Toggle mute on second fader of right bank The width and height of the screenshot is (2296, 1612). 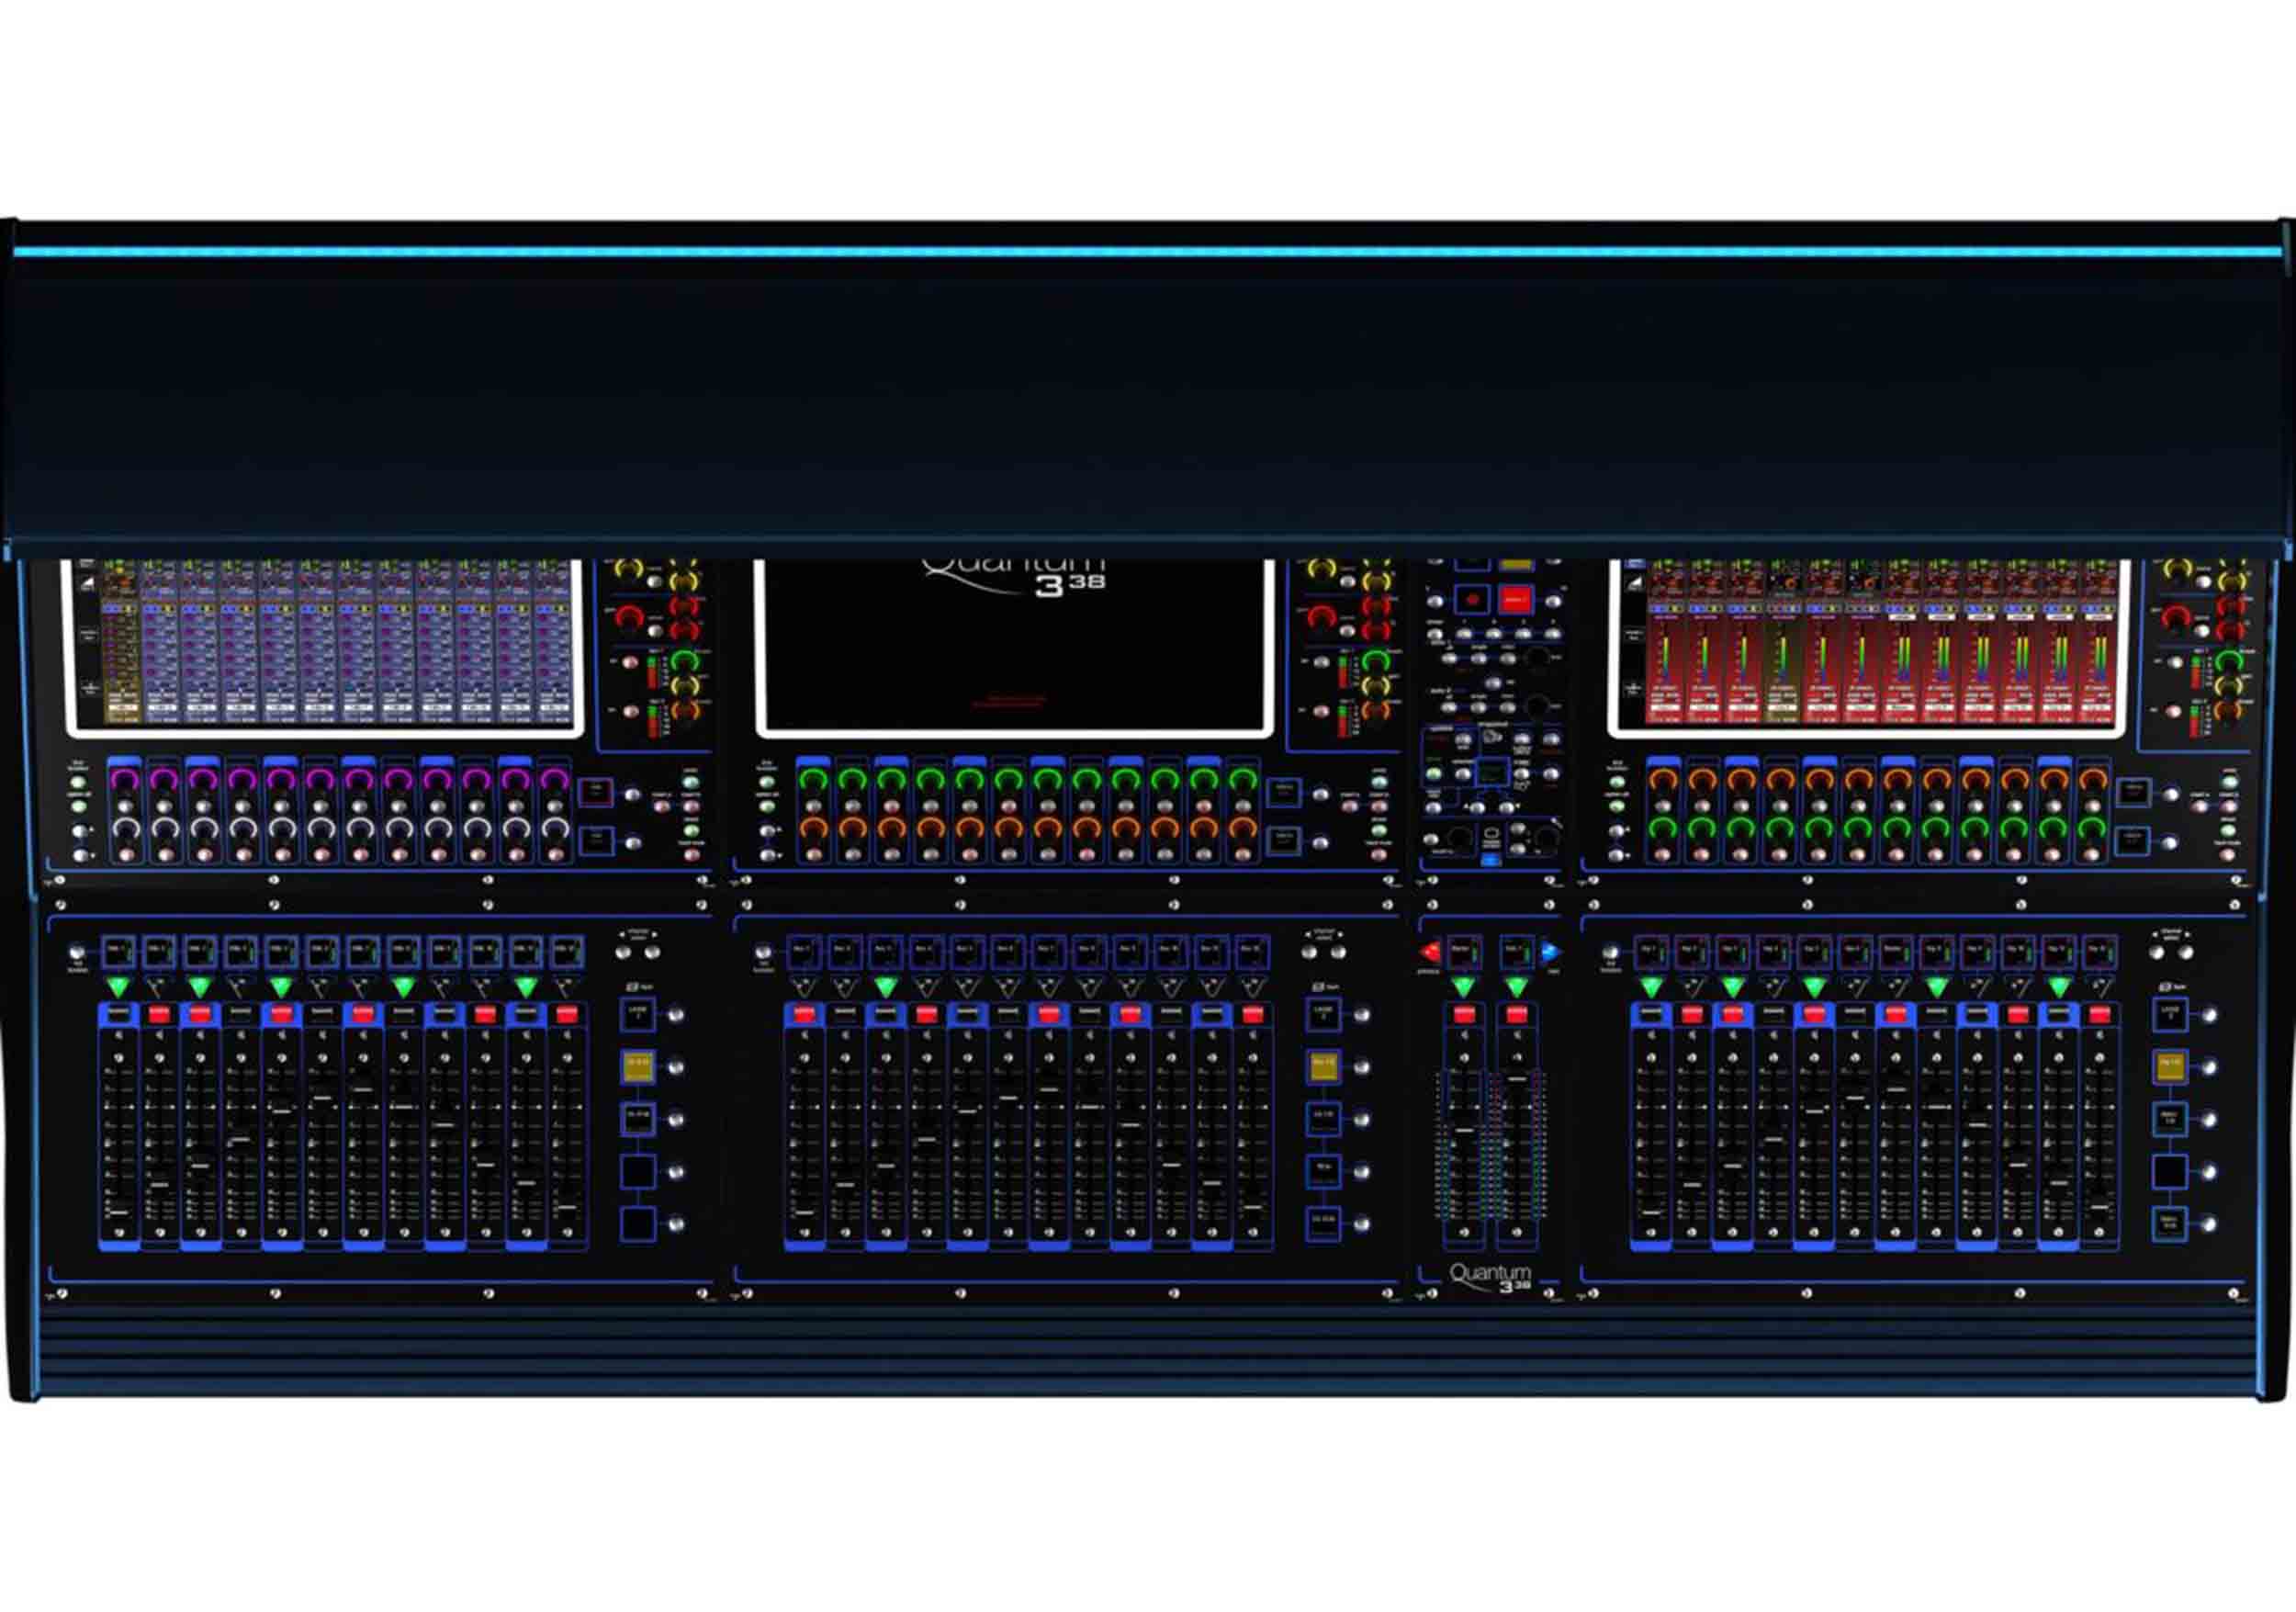1692,1015
